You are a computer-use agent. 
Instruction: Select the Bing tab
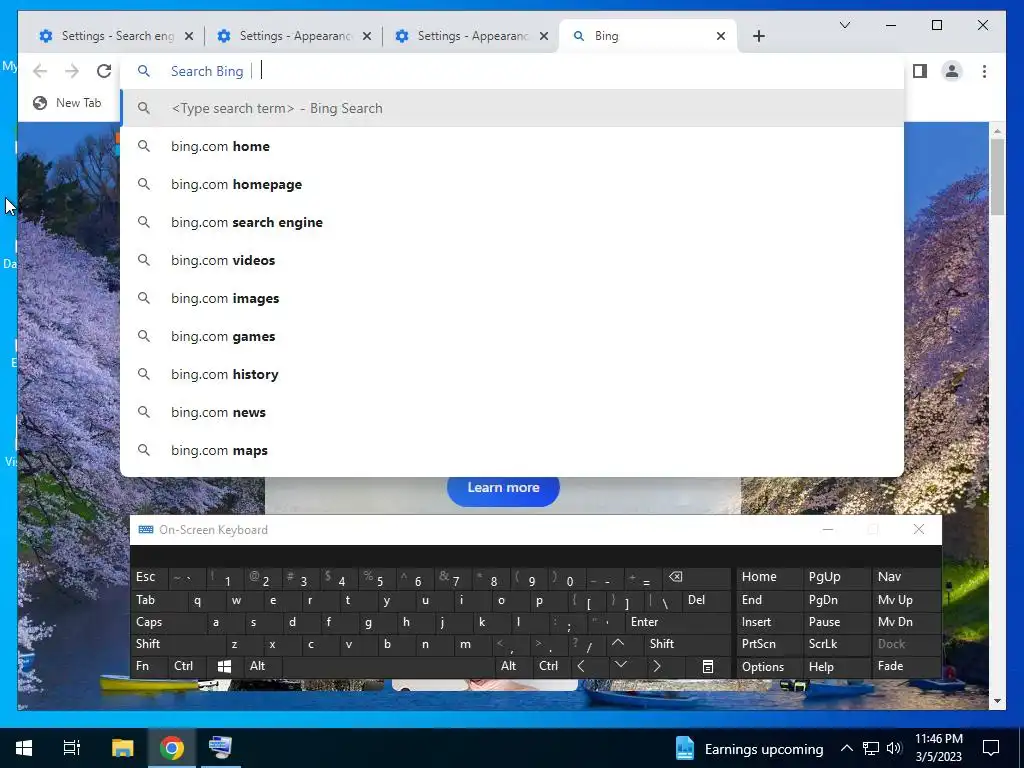648,36
